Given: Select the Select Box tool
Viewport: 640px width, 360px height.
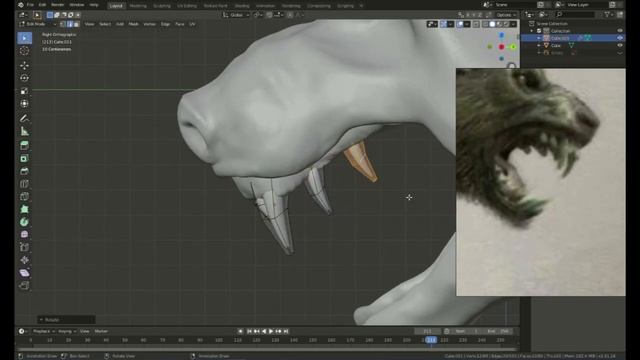Looking at the screenshot, I should pyautogui.click(x=24, y=38).
